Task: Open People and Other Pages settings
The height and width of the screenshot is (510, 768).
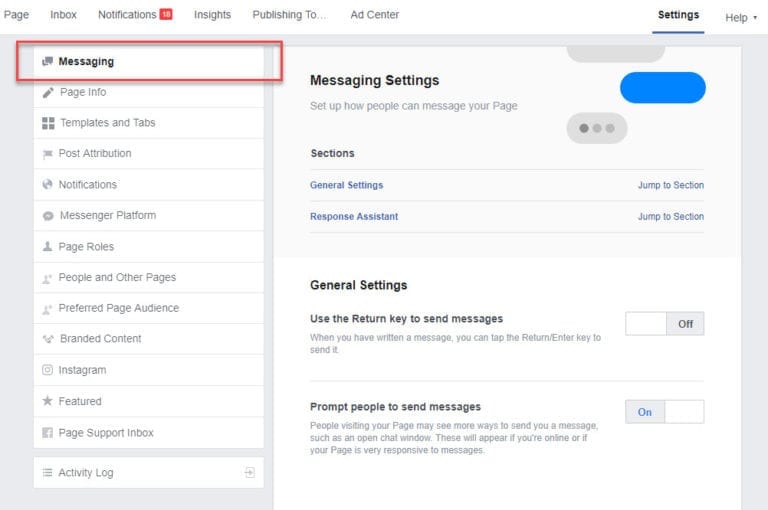Action: (149, 278)
